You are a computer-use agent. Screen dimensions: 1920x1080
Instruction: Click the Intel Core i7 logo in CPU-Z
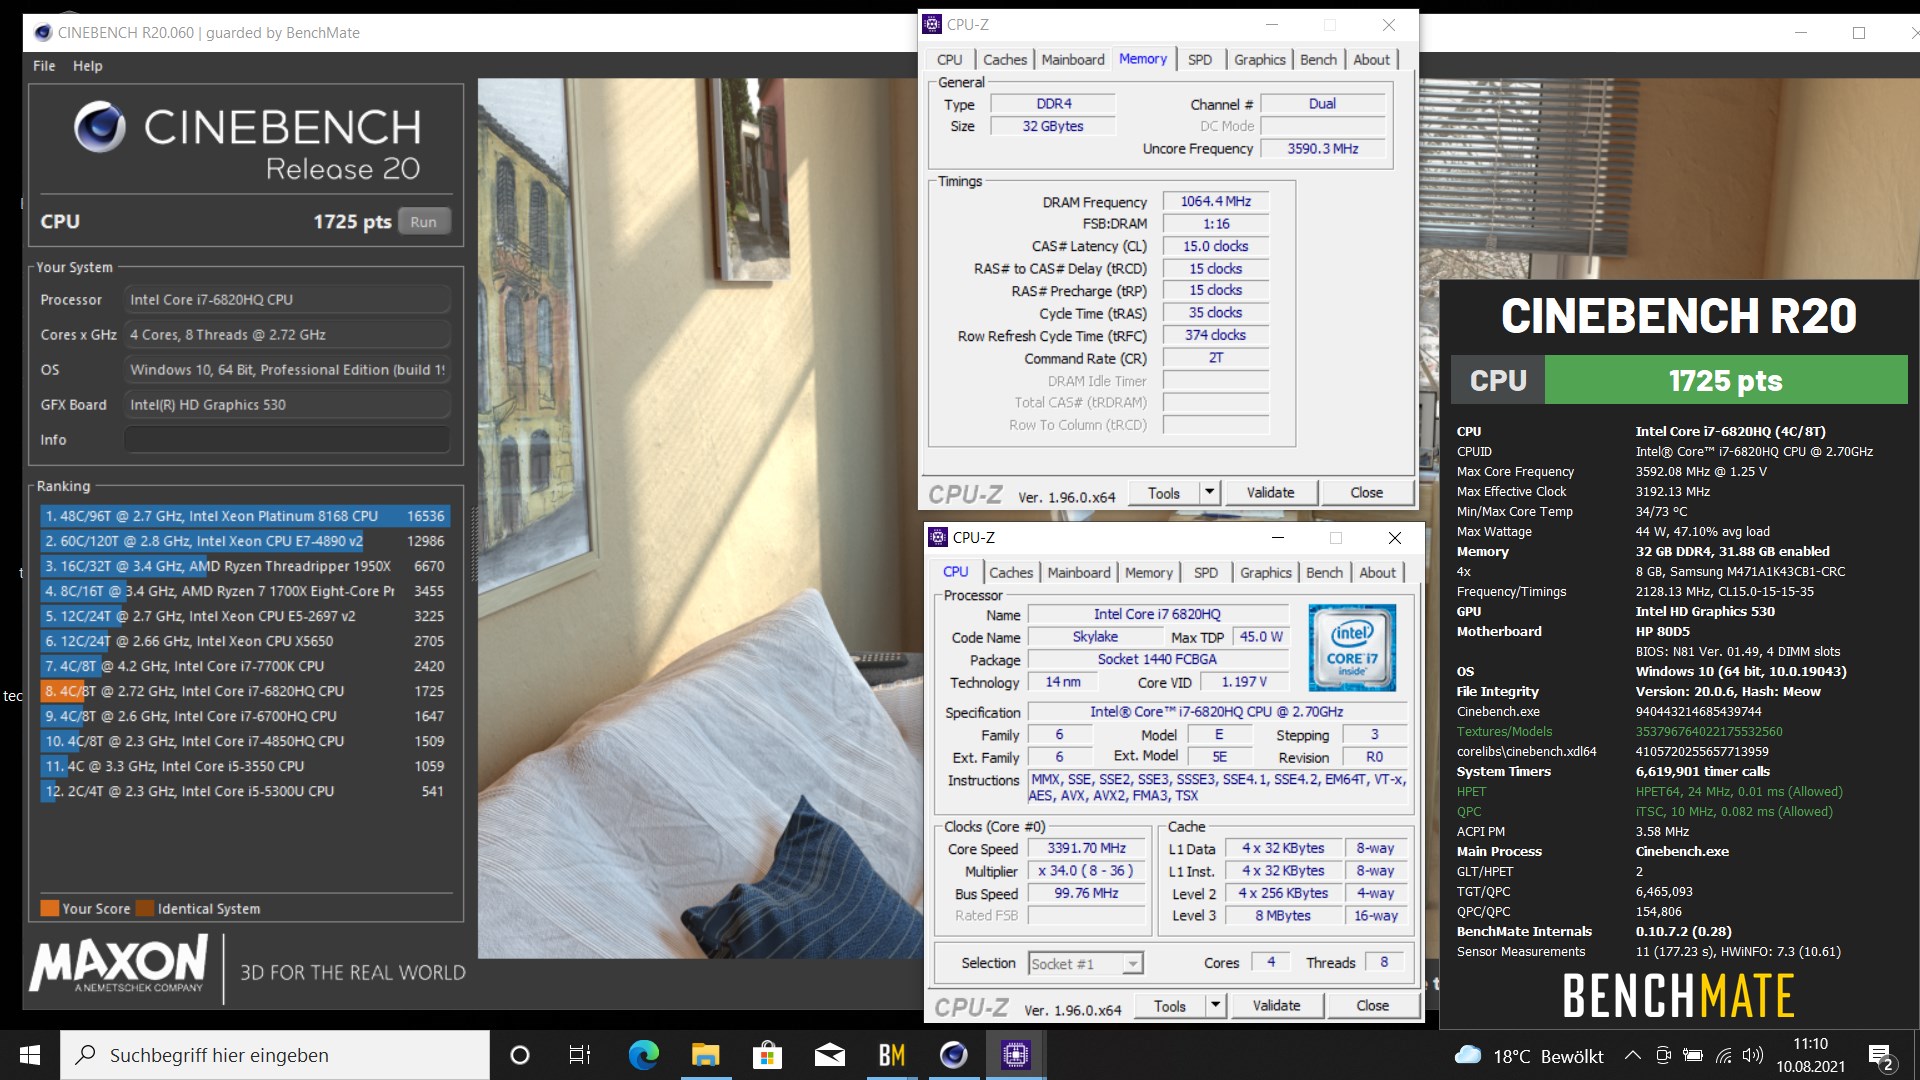click(x=1352, y=647)
